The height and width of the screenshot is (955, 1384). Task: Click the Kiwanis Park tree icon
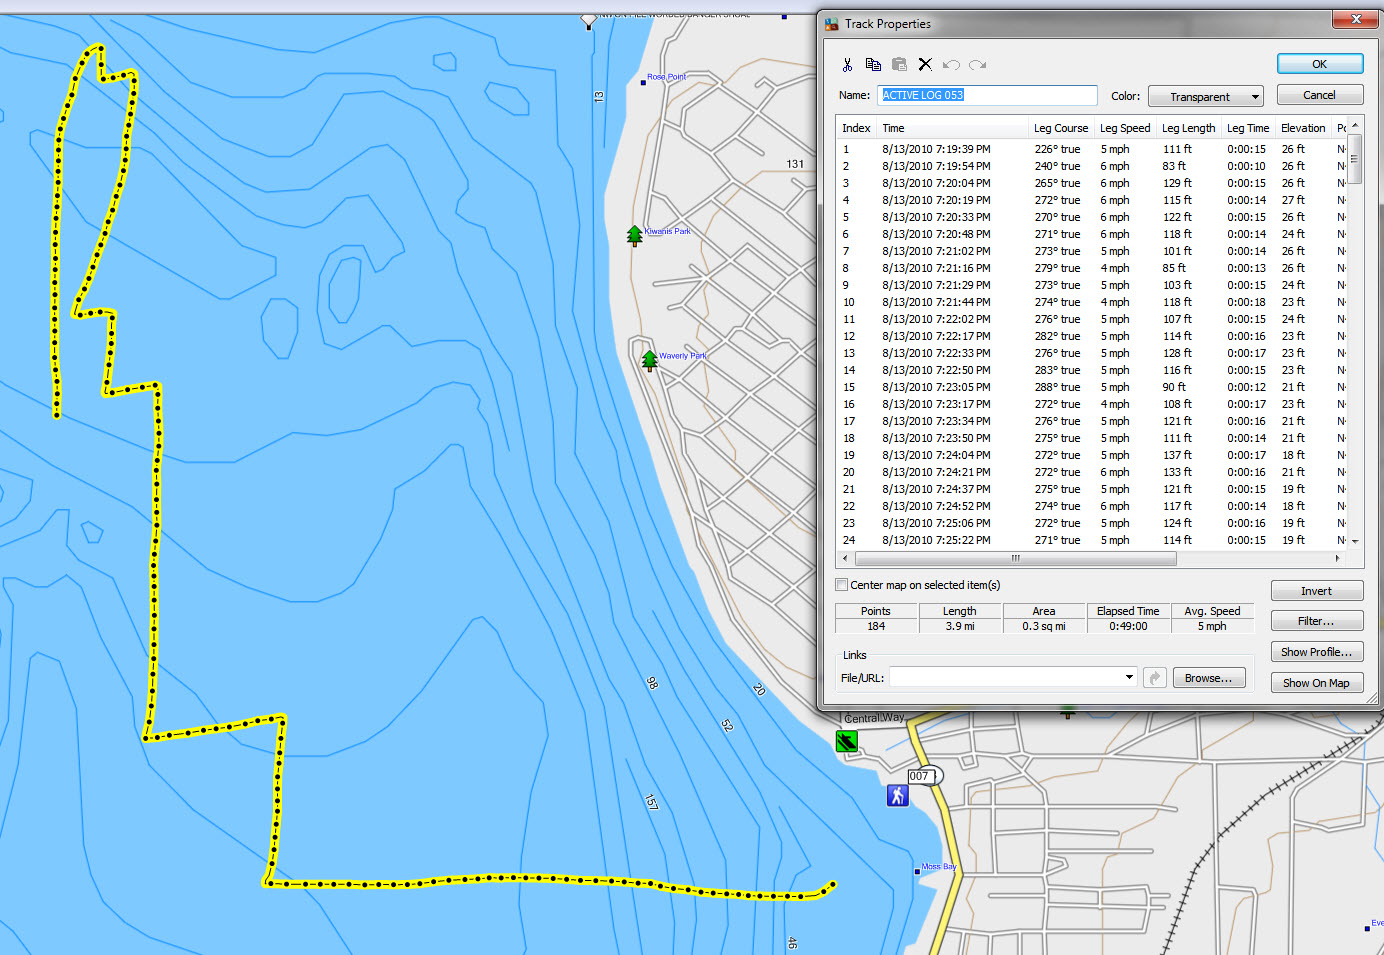coord(634,236)
